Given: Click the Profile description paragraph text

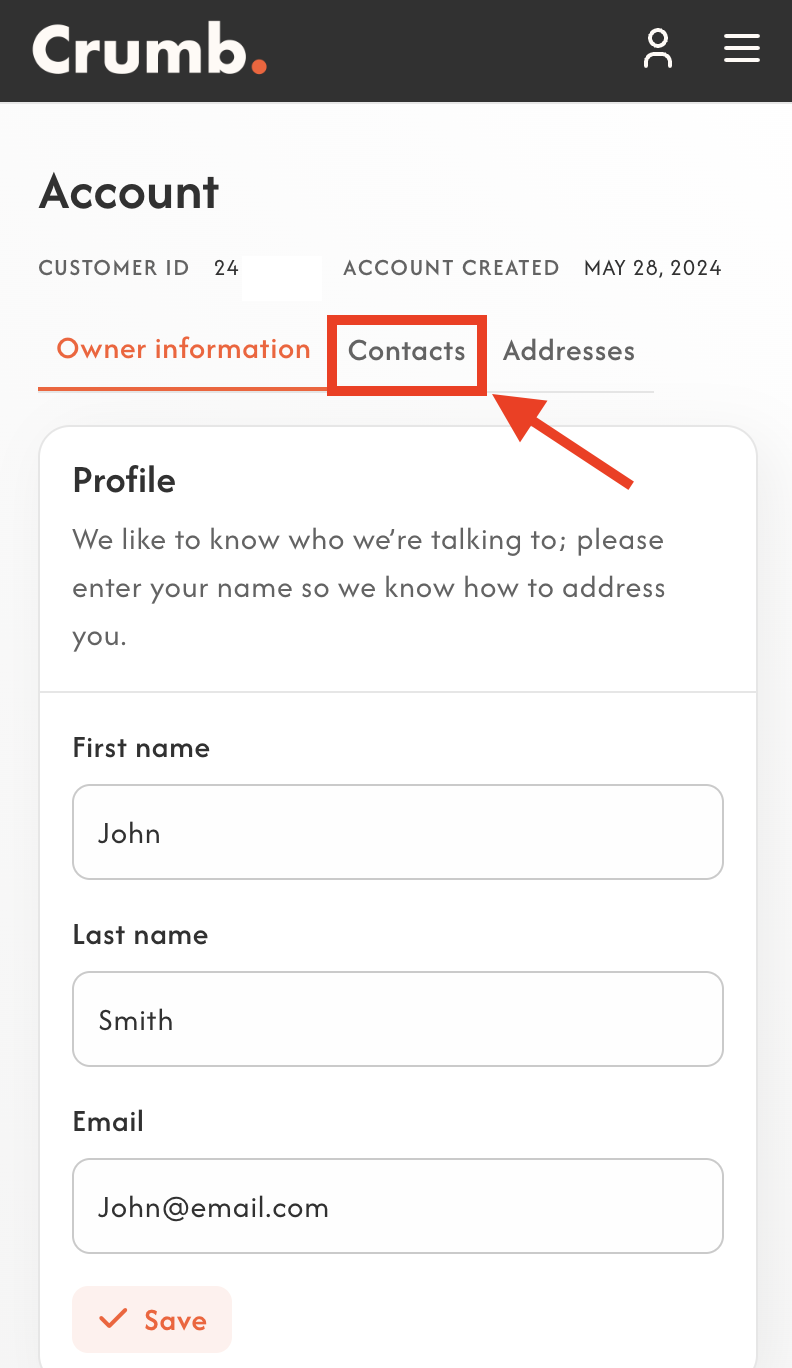Looking at the screenshot, I should [368, 587].
